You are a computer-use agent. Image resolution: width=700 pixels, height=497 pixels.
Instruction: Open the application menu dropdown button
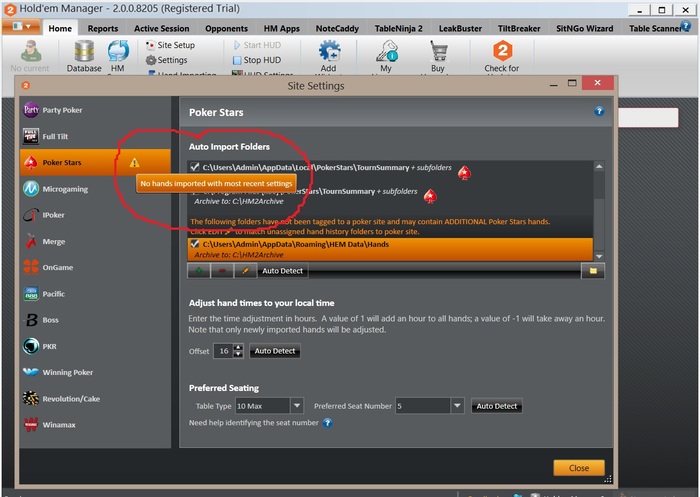(21, 27)
